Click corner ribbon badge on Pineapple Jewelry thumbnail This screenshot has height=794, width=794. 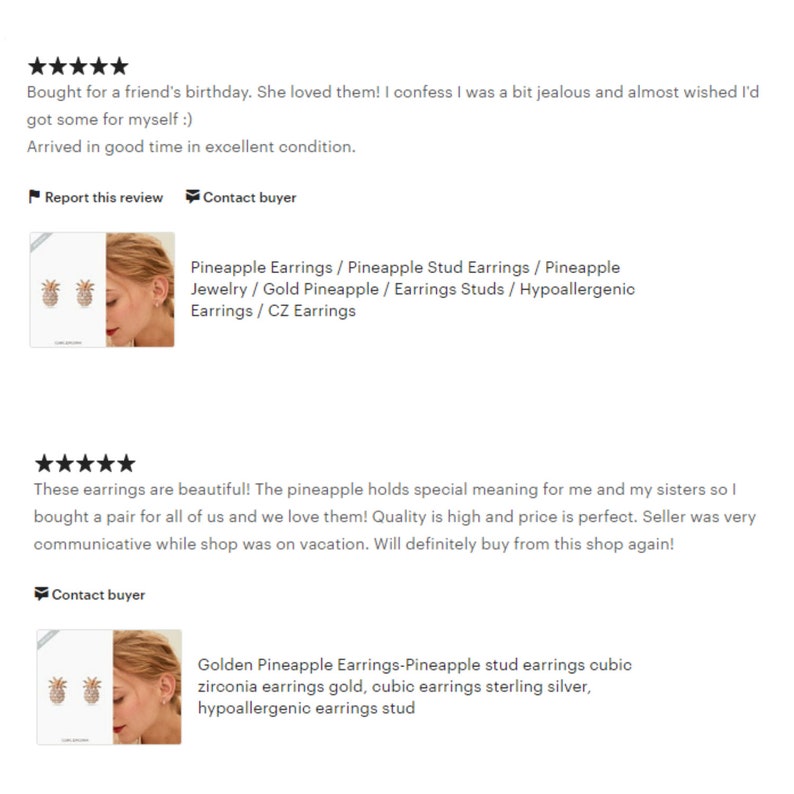coord(40,242)
